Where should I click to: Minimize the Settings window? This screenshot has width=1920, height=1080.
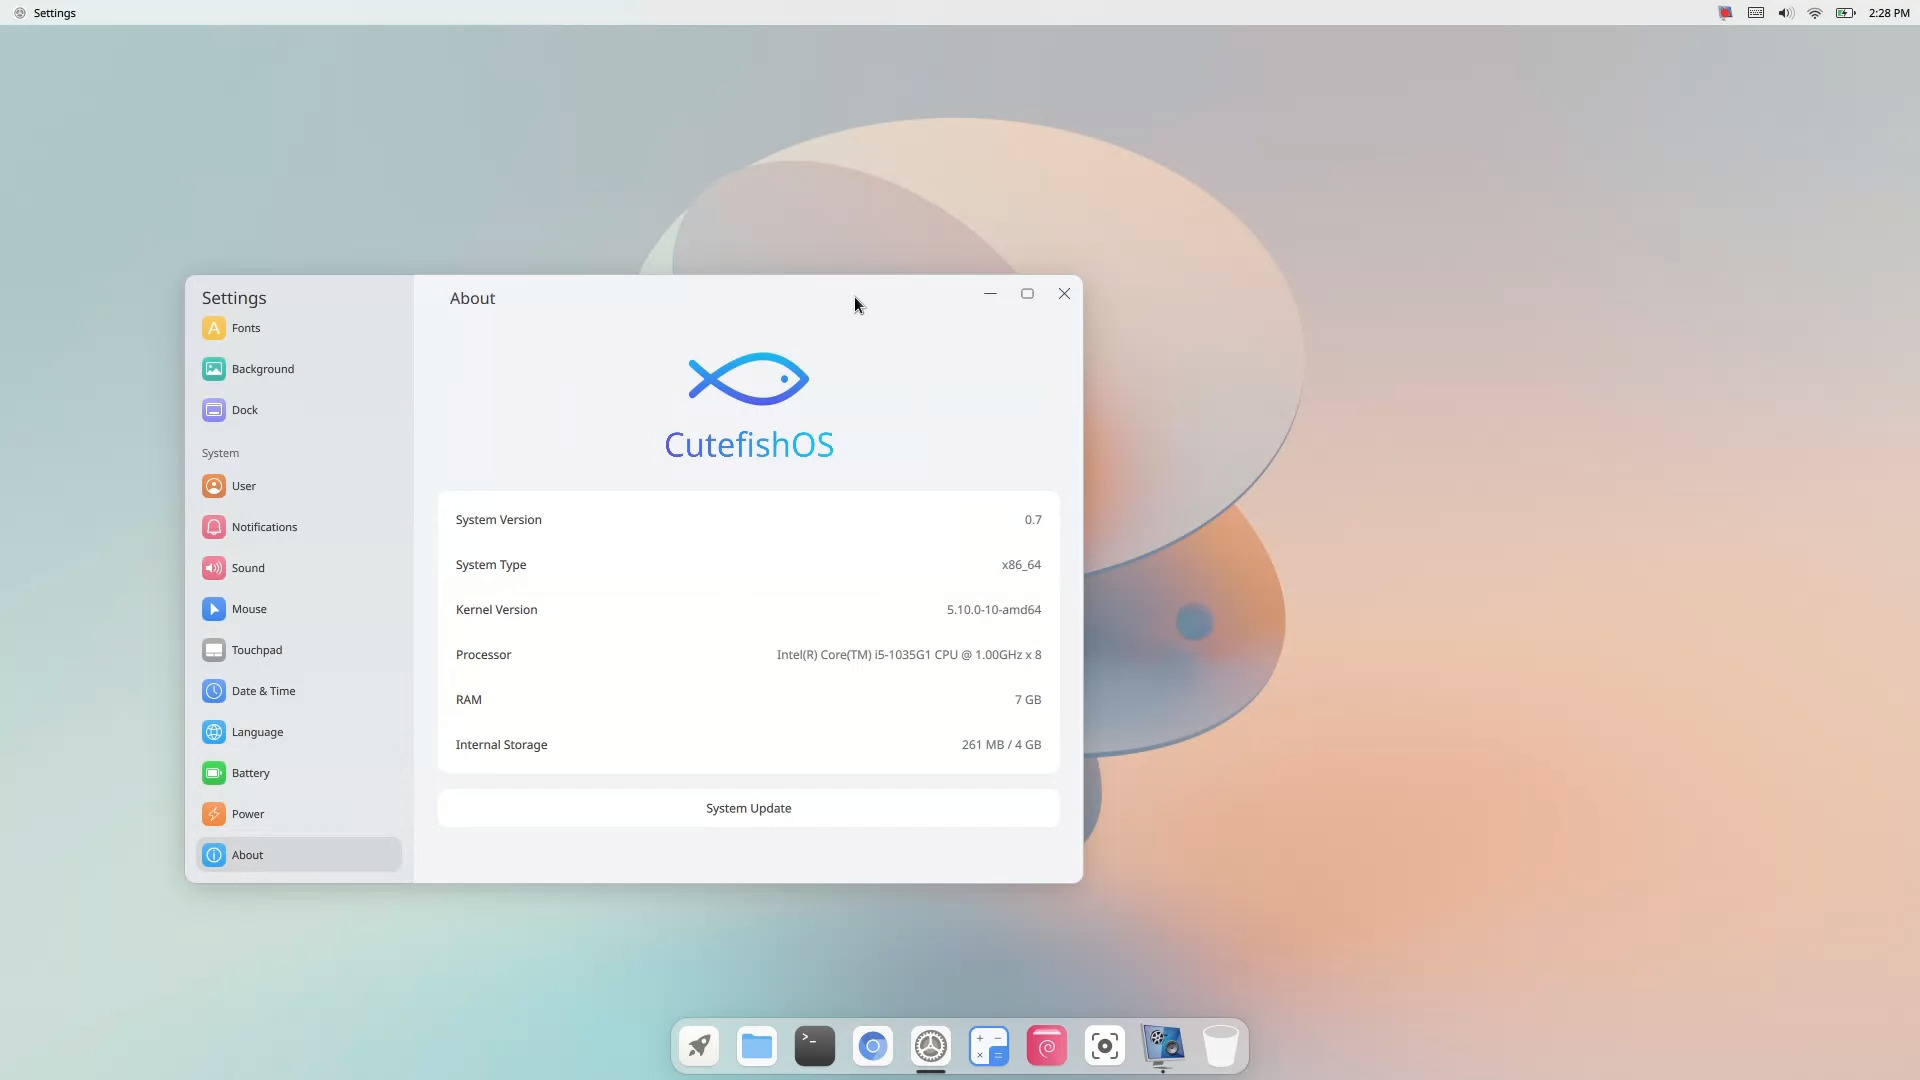point(990,294)
